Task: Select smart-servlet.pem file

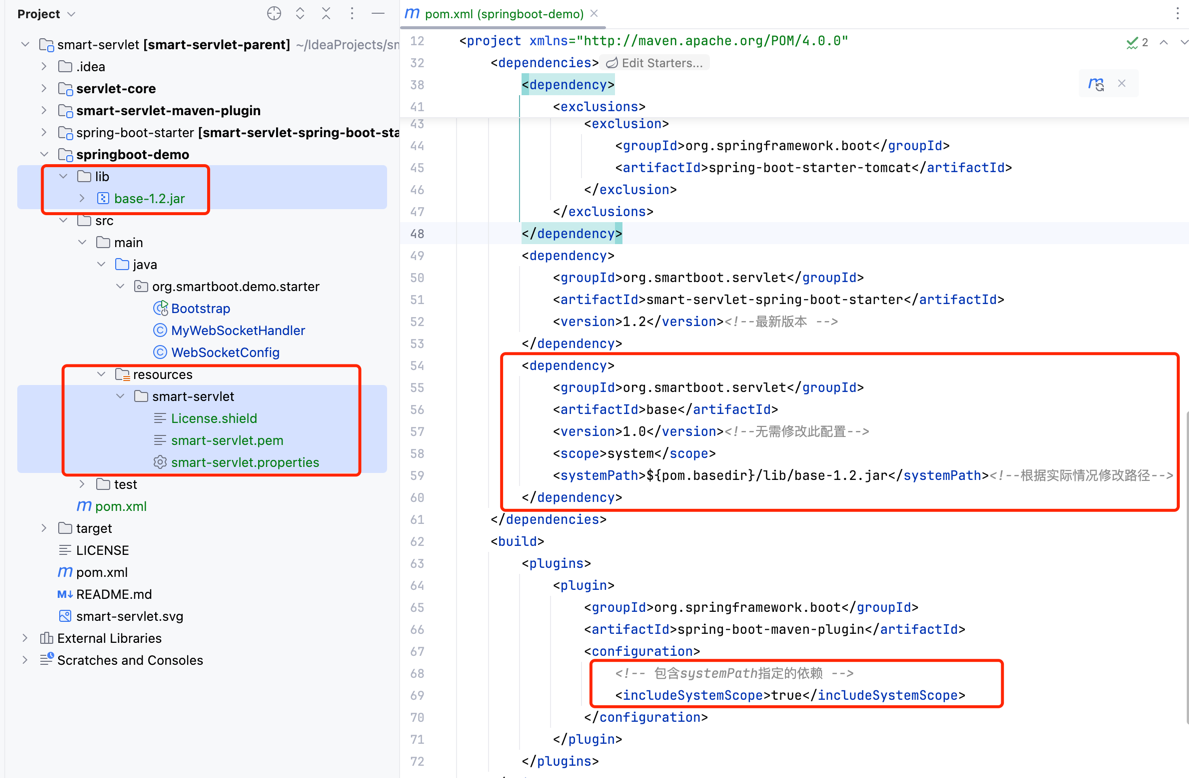Action: click(227, 441)
